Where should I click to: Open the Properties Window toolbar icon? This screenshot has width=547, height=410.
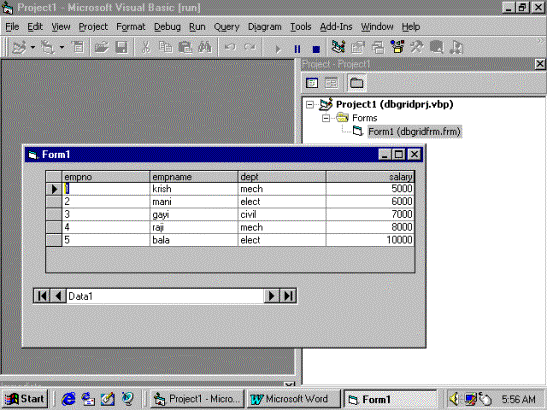(x=358, y=47)
